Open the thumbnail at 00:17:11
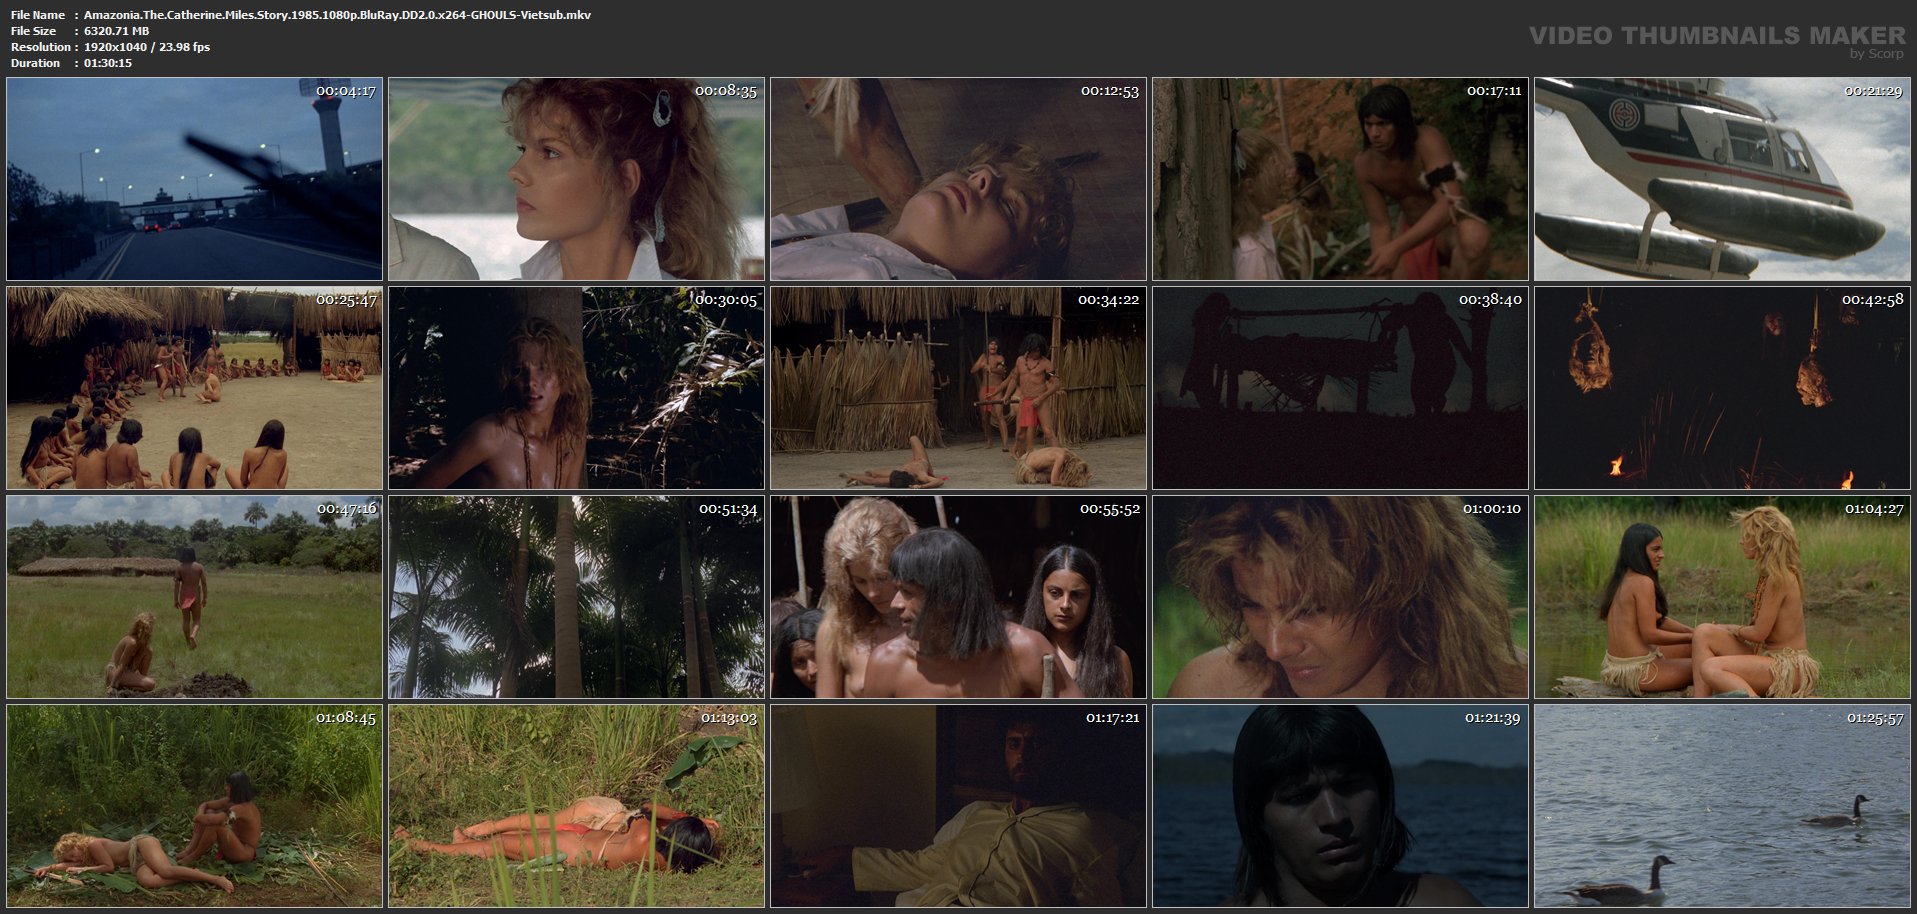The image size is (1917, 914). [x=1341, y=179]
